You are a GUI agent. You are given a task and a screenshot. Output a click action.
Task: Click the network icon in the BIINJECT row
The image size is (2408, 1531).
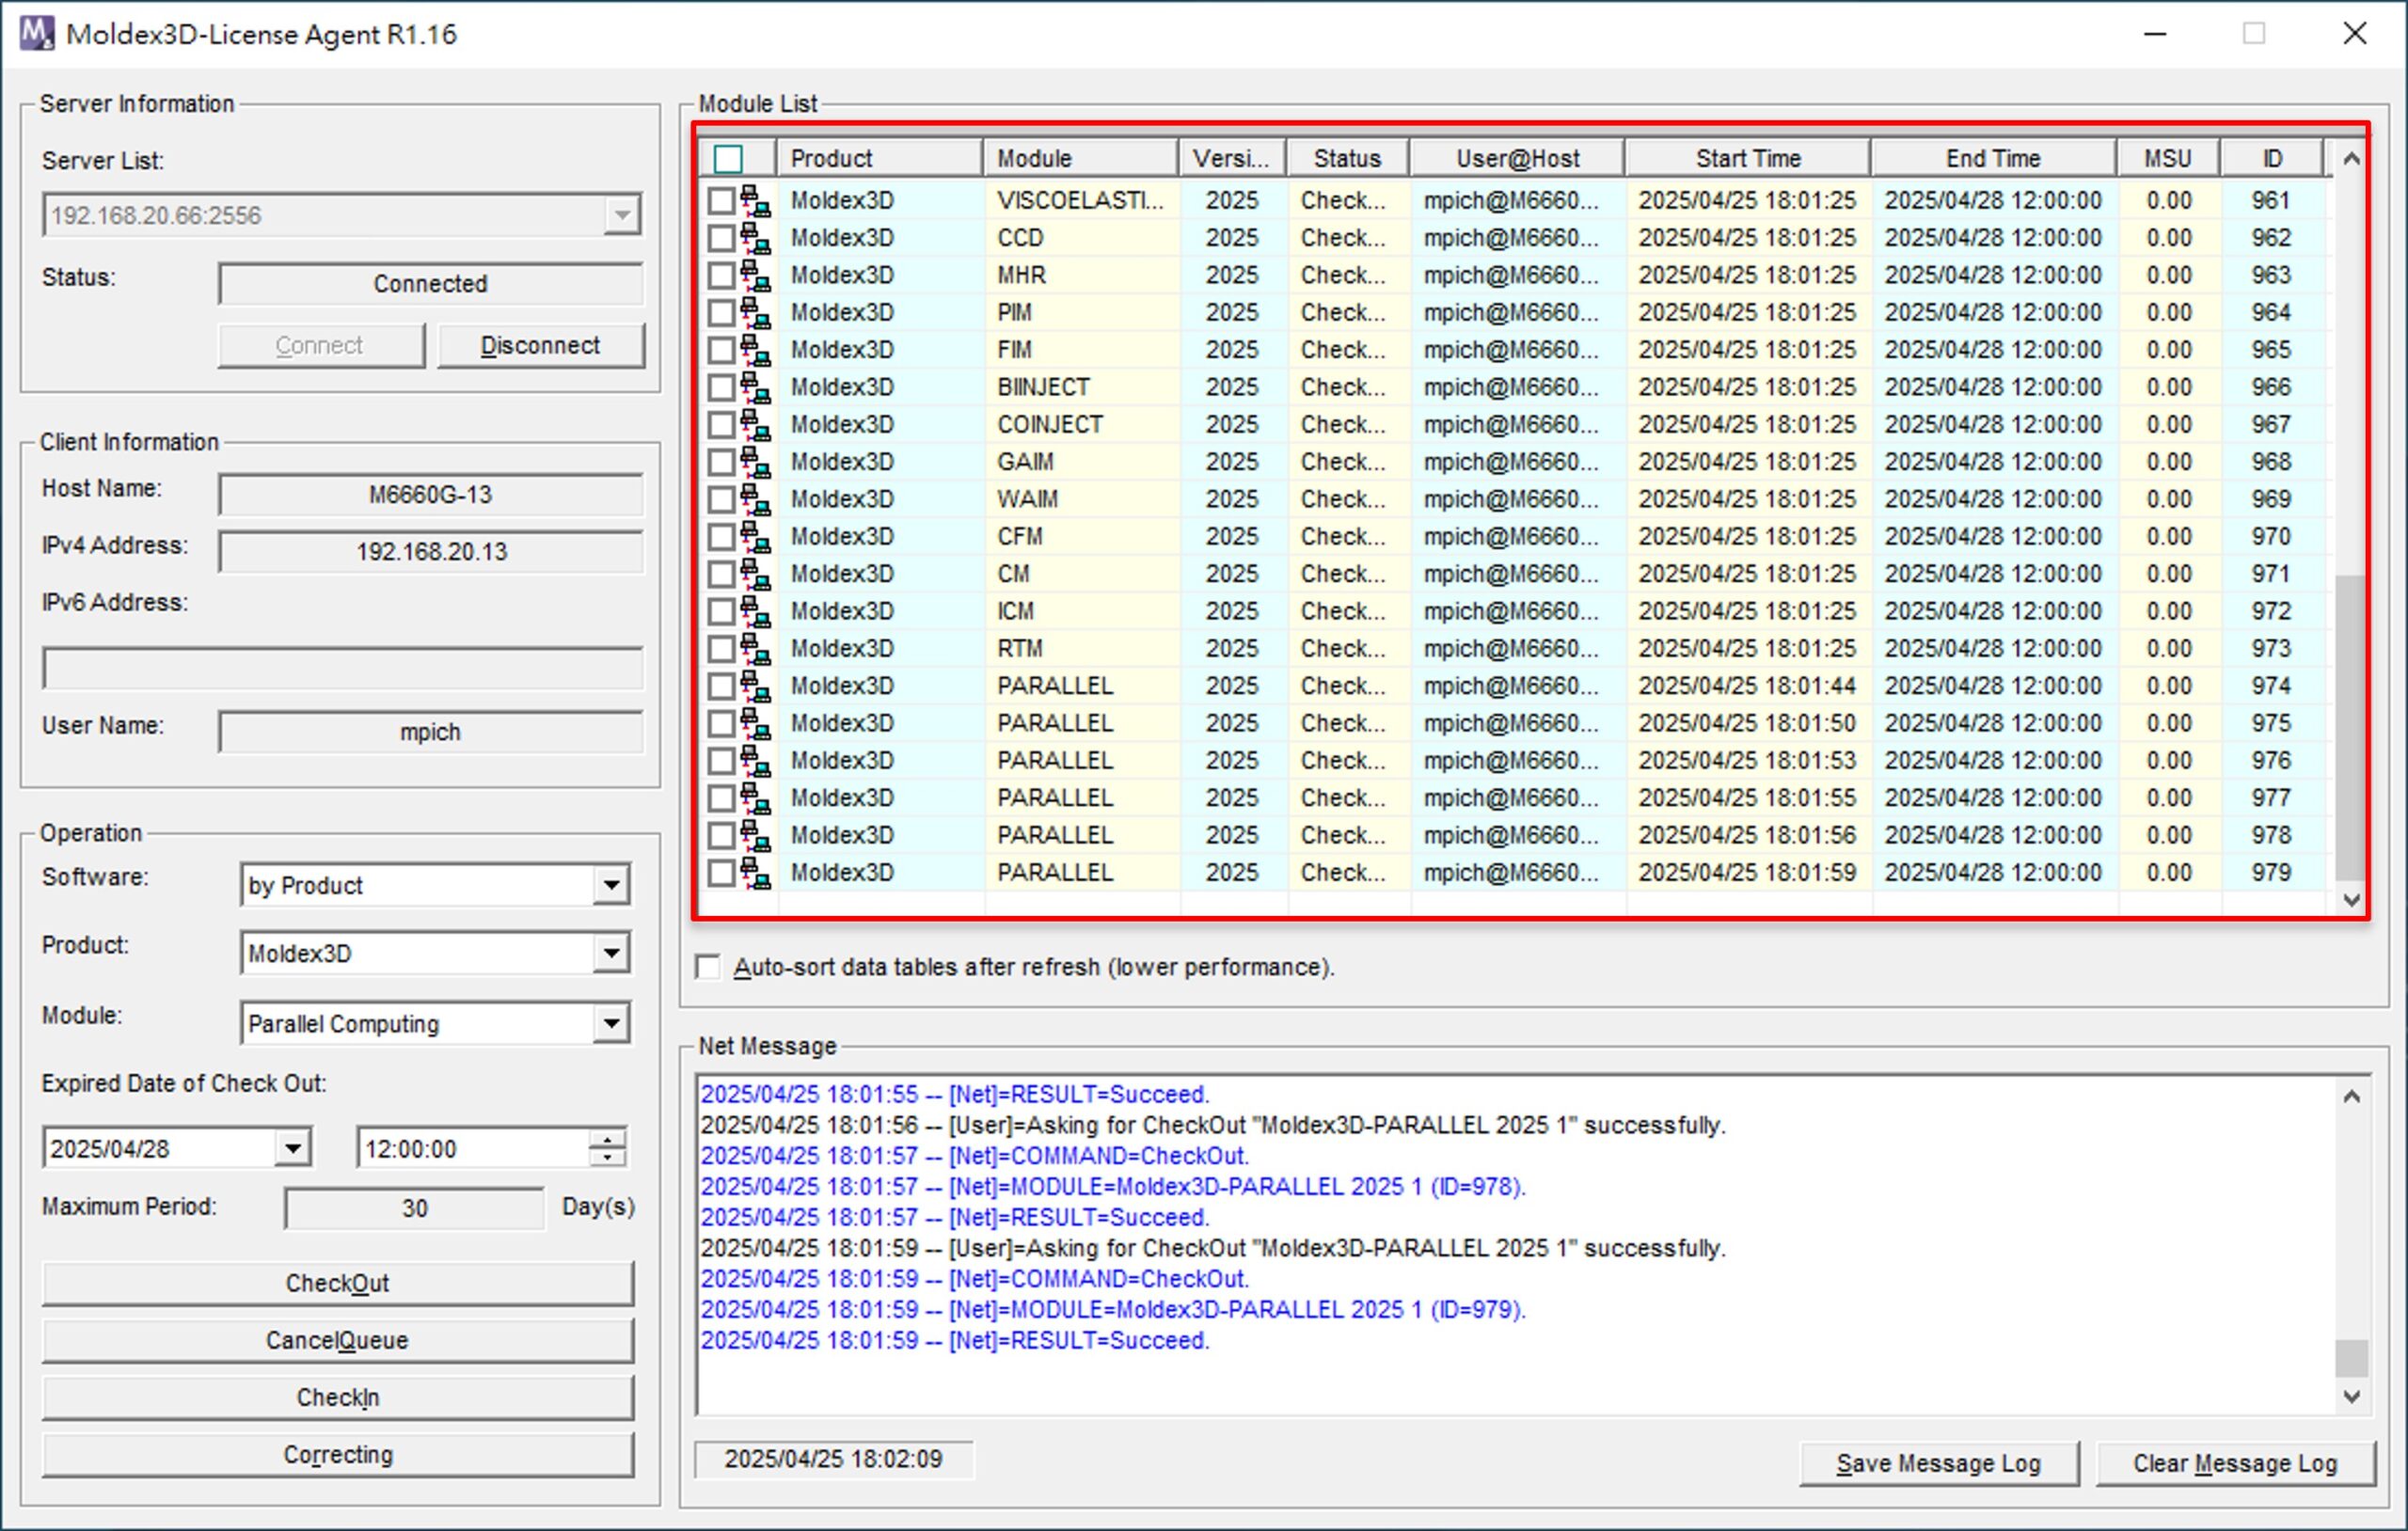pyautogui.click(x=756, y=387)
